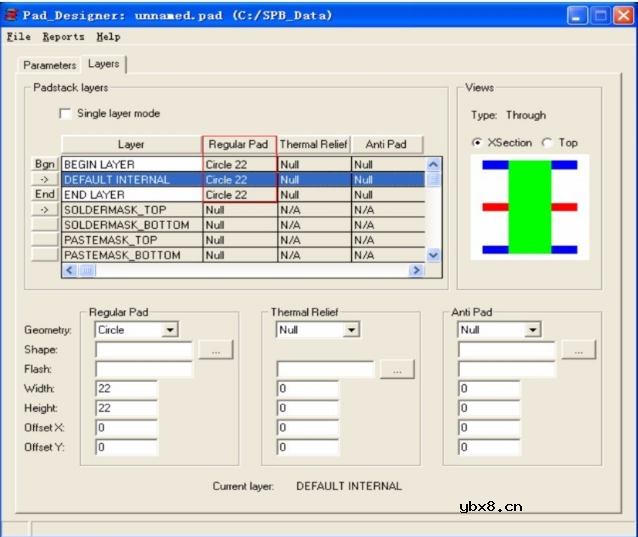Click the Pad Designer title bar icon
638x537 pixels.
[11, 16]
